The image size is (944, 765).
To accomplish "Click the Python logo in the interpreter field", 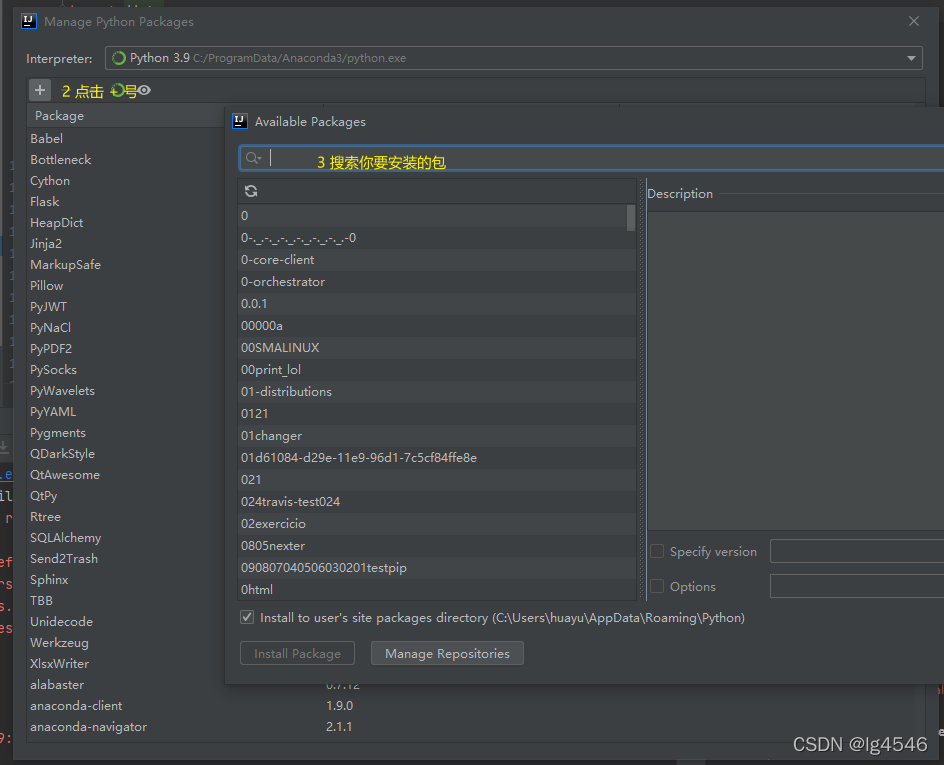I will click(120, 58).
